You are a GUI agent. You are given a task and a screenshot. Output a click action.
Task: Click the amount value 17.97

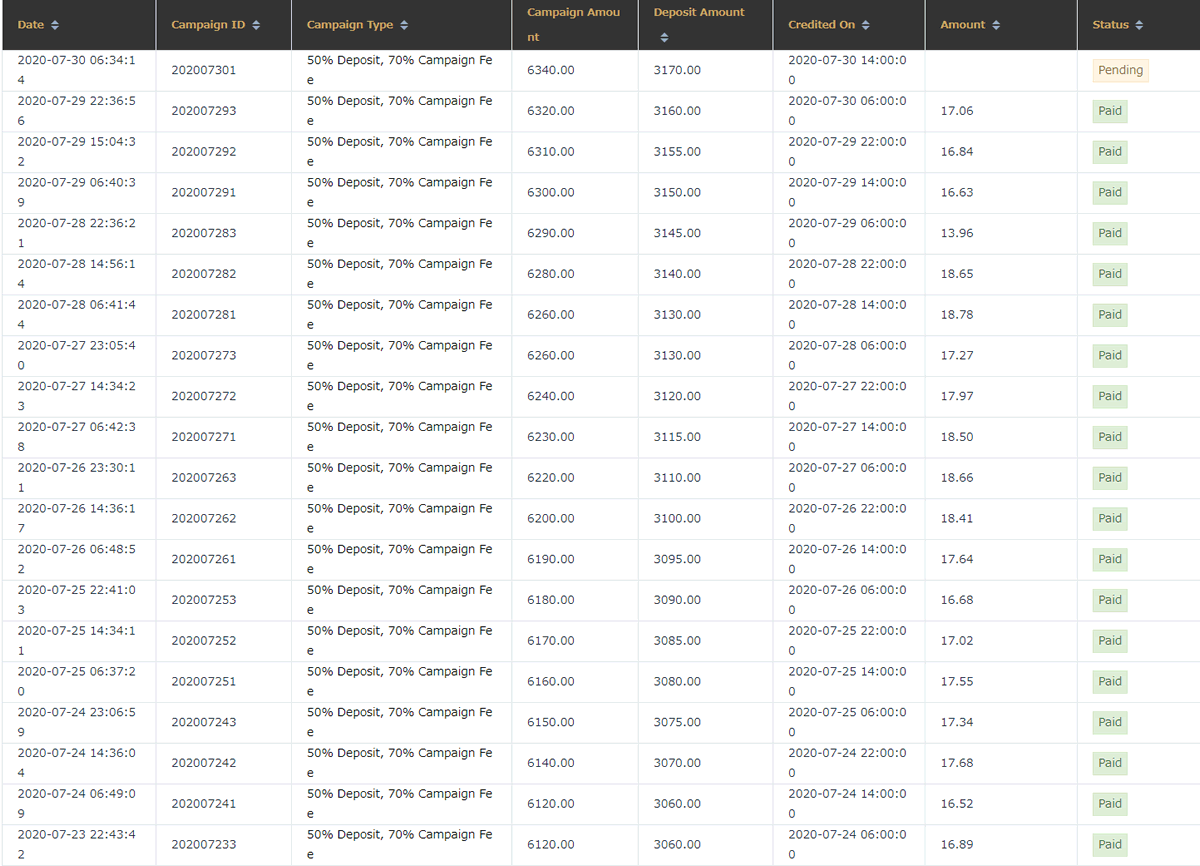point(957,396)
